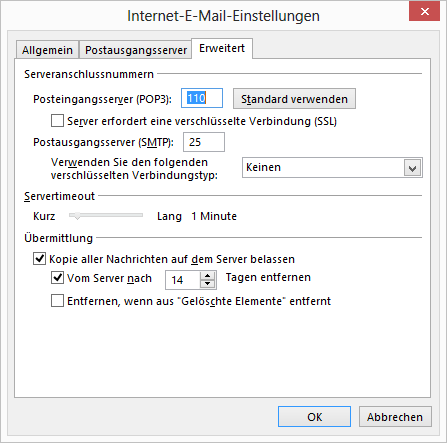Uncheck Kopie aller Nachrichten auf dem Server belassen
This screenshot has width=447, height=443.
tap(39, 258)
